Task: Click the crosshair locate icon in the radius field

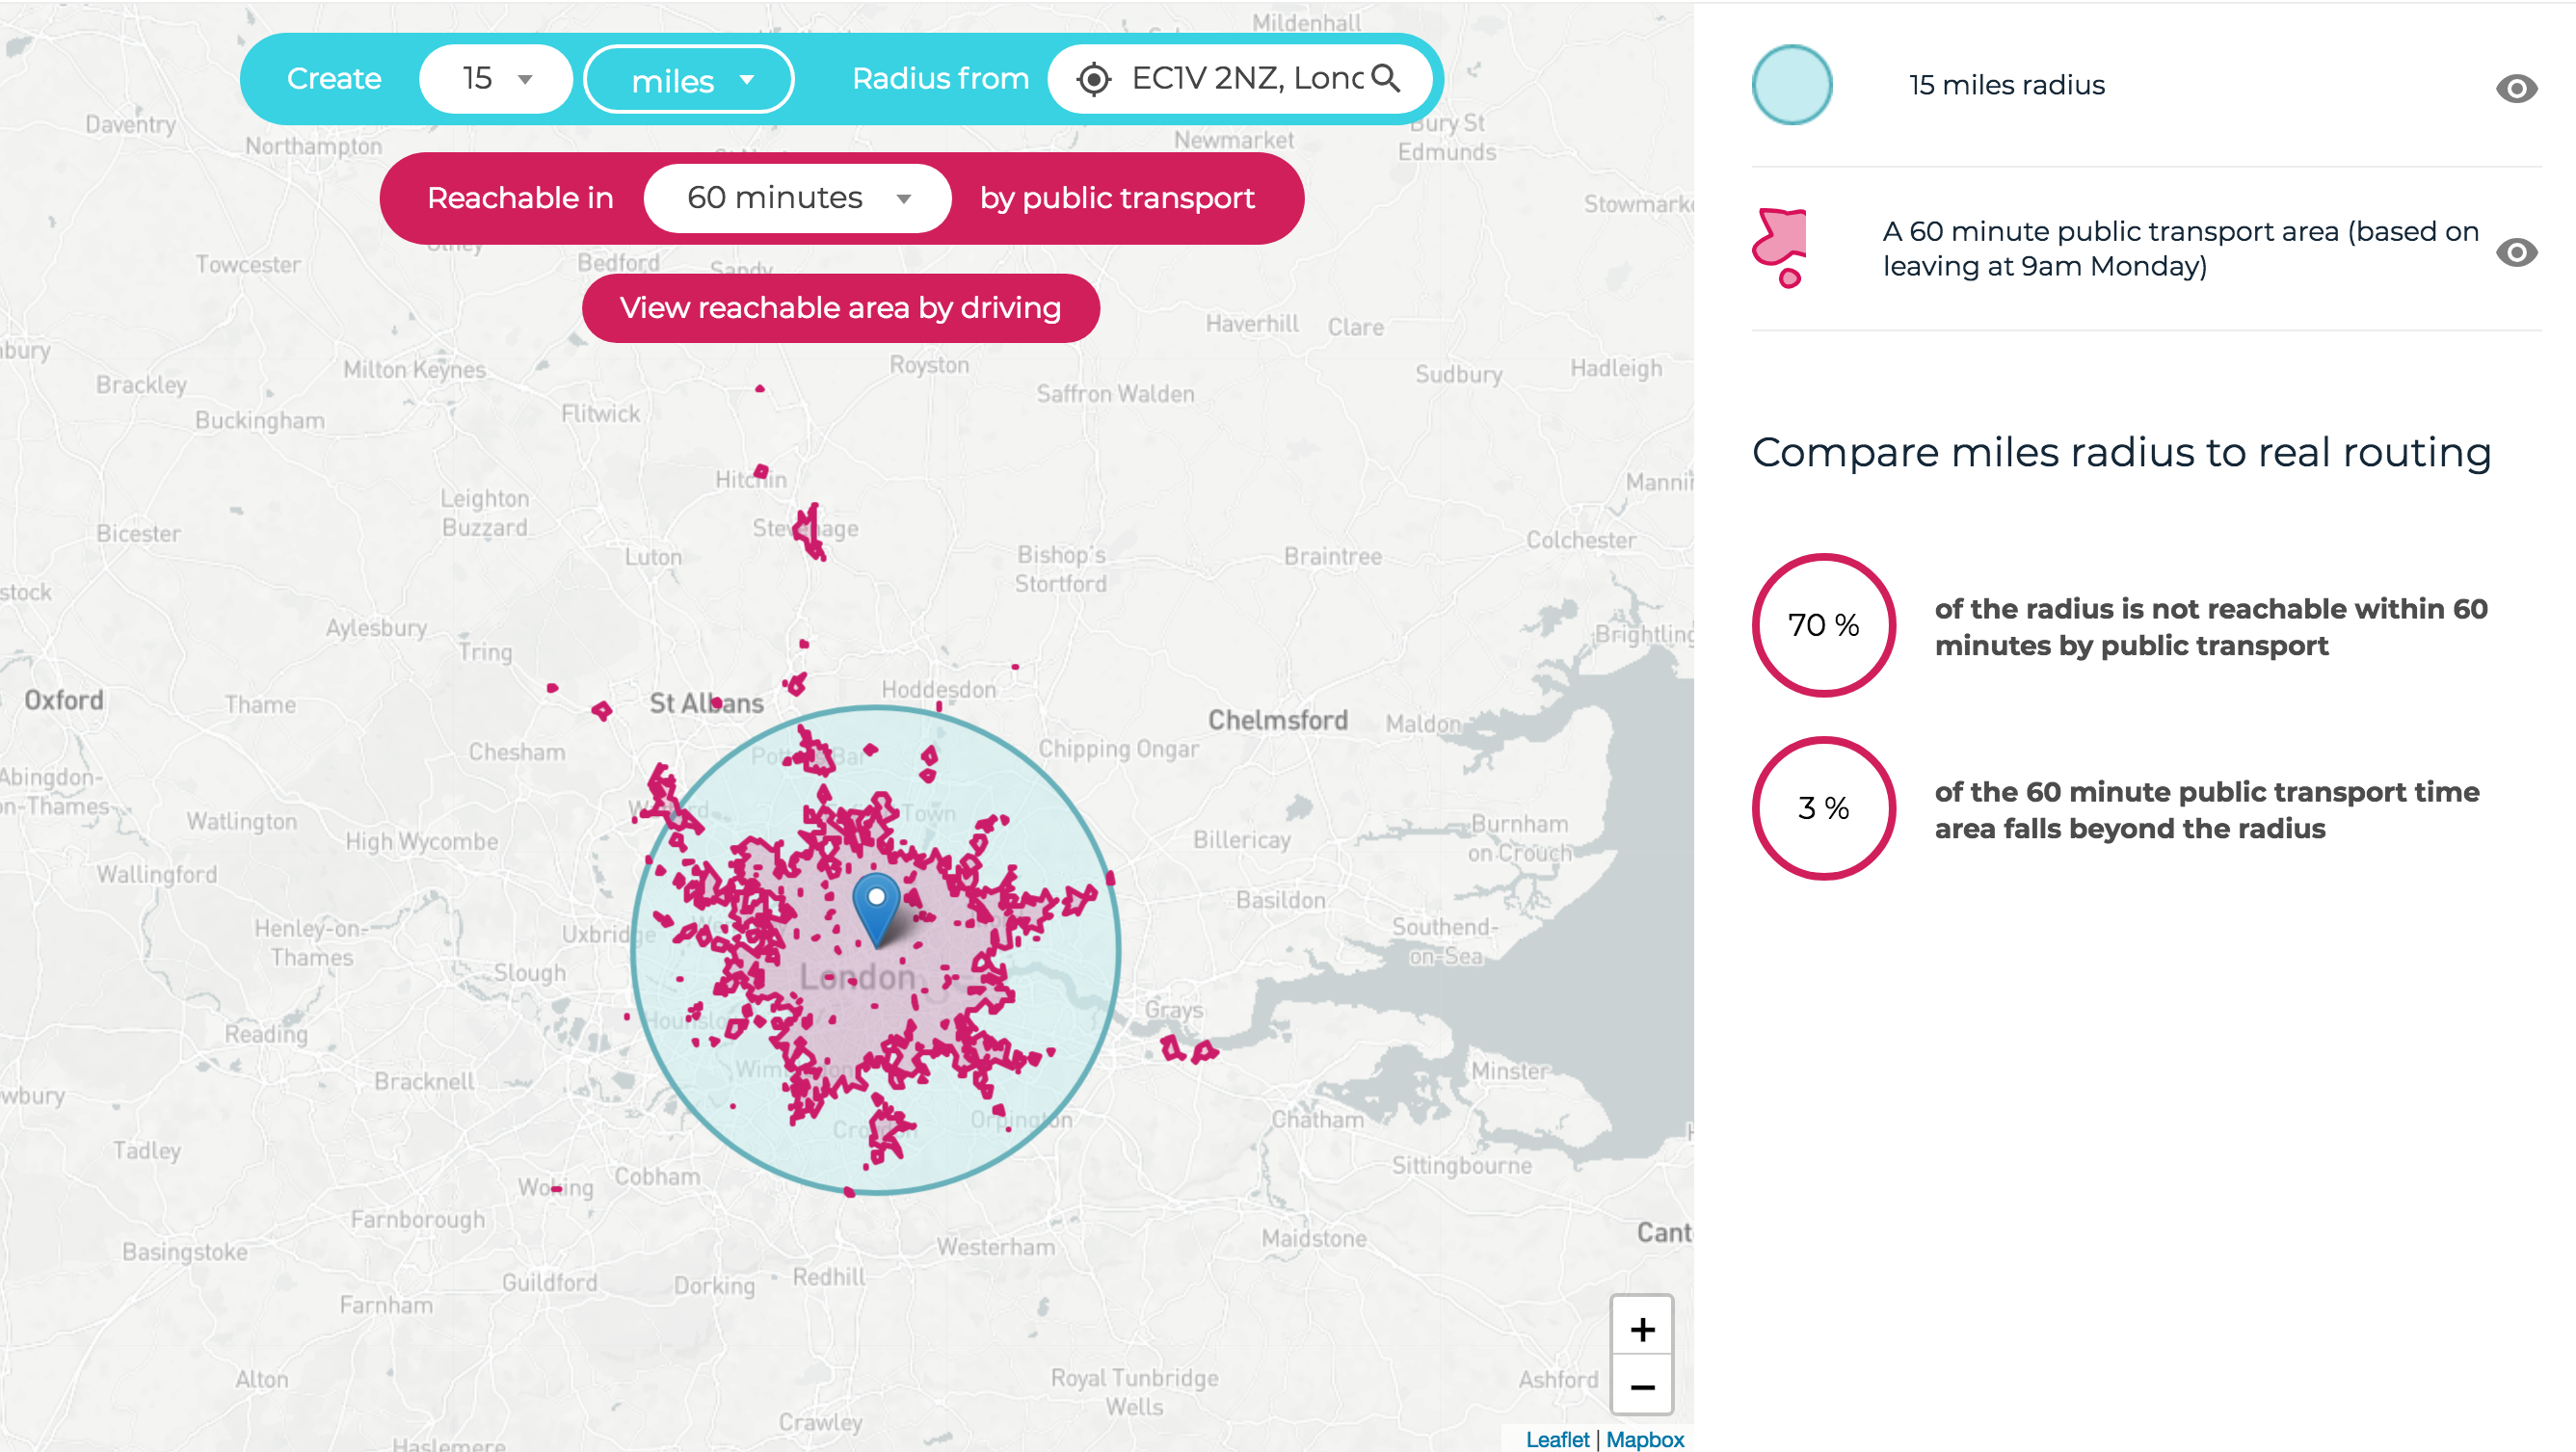Action: (x=1094, y=78)
